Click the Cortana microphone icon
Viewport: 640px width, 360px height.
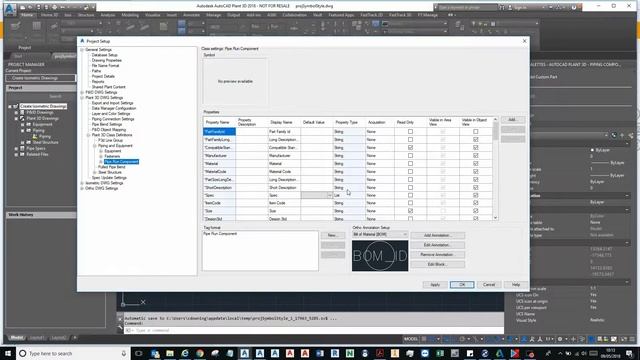tap(124, 353)
